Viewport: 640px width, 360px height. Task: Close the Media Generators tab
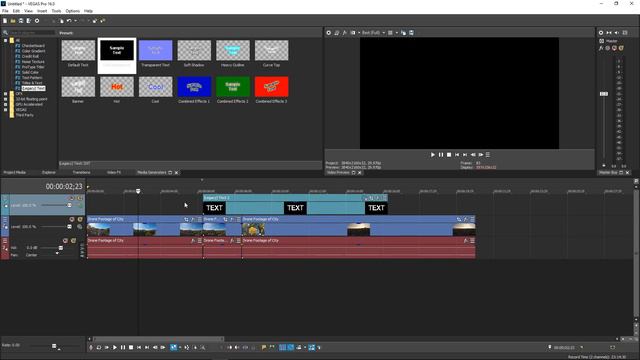(x=176, y=173)
